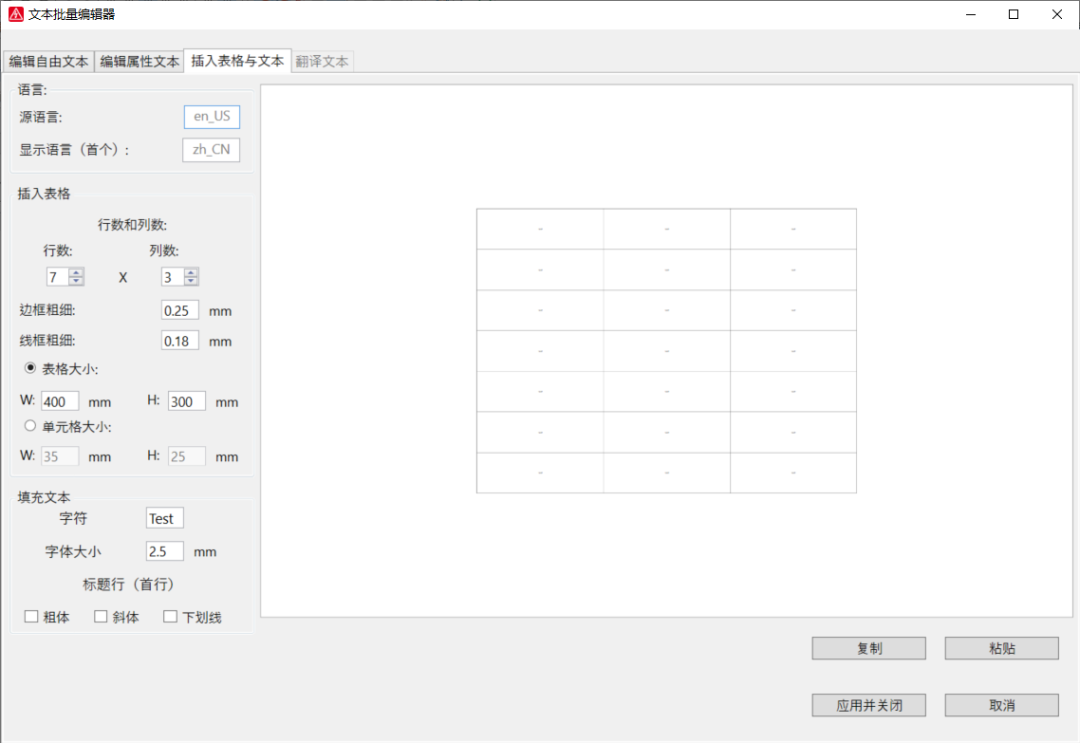
Task: Click the 复制 button
Action: pos(869,648)
